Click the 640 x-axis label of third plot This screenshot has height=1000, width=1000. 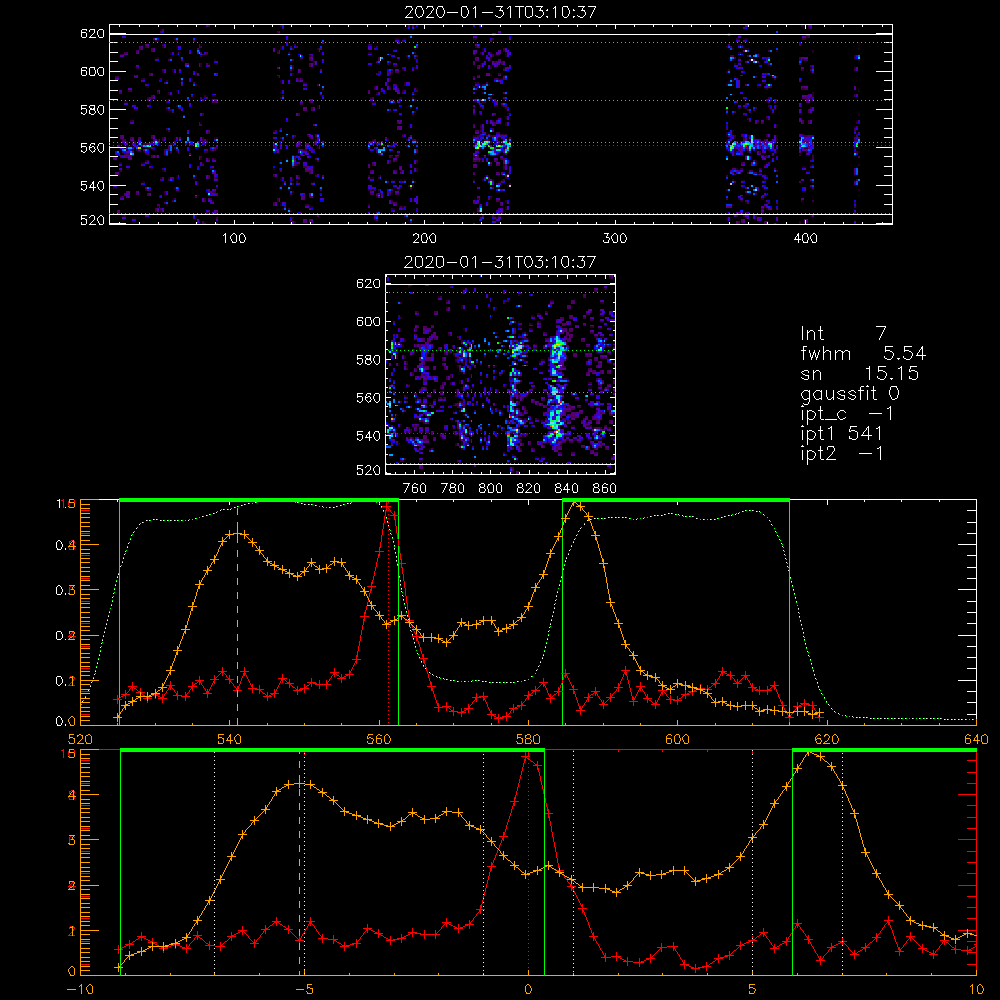click(x=976, y=739)
